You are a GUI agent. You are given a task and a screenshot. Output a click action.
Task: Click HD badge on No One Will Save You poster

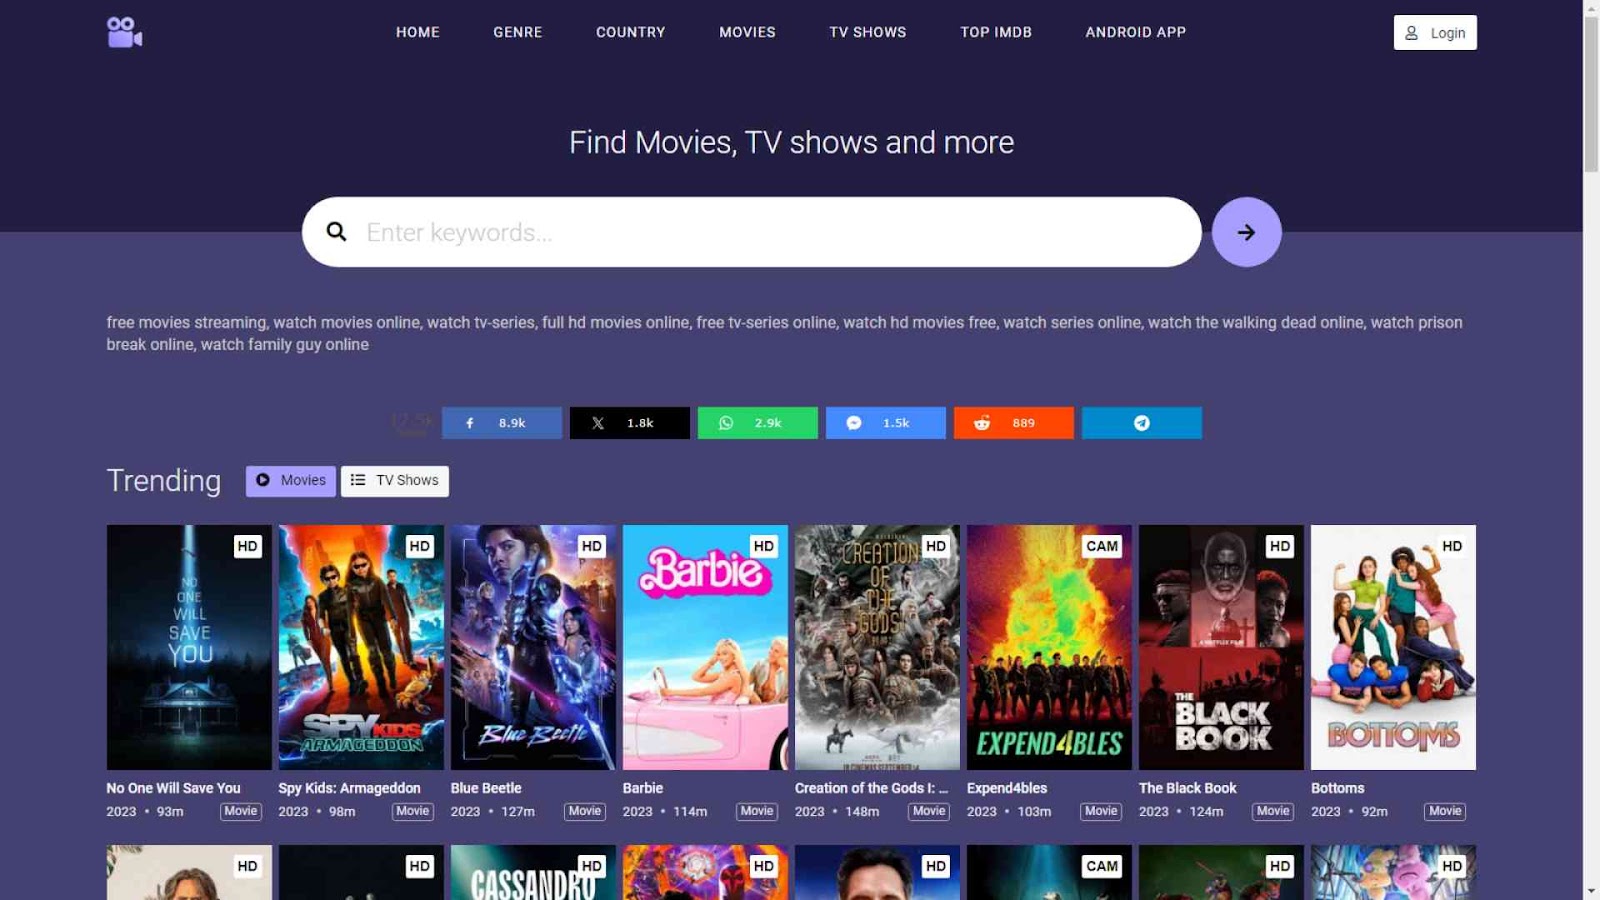coord(248,546)
